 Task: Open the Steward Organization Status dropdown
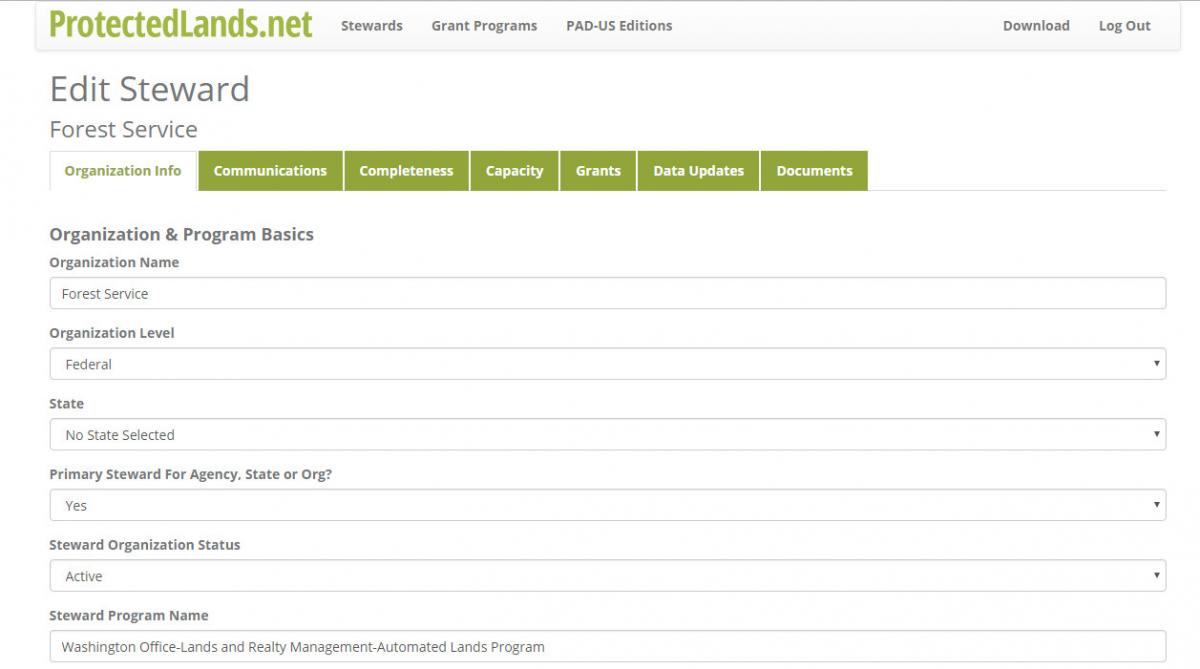pos(608,576)
